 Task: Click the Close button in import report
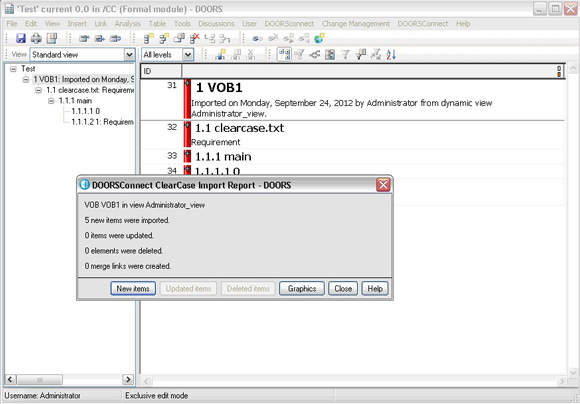click(x=343, y=289)
